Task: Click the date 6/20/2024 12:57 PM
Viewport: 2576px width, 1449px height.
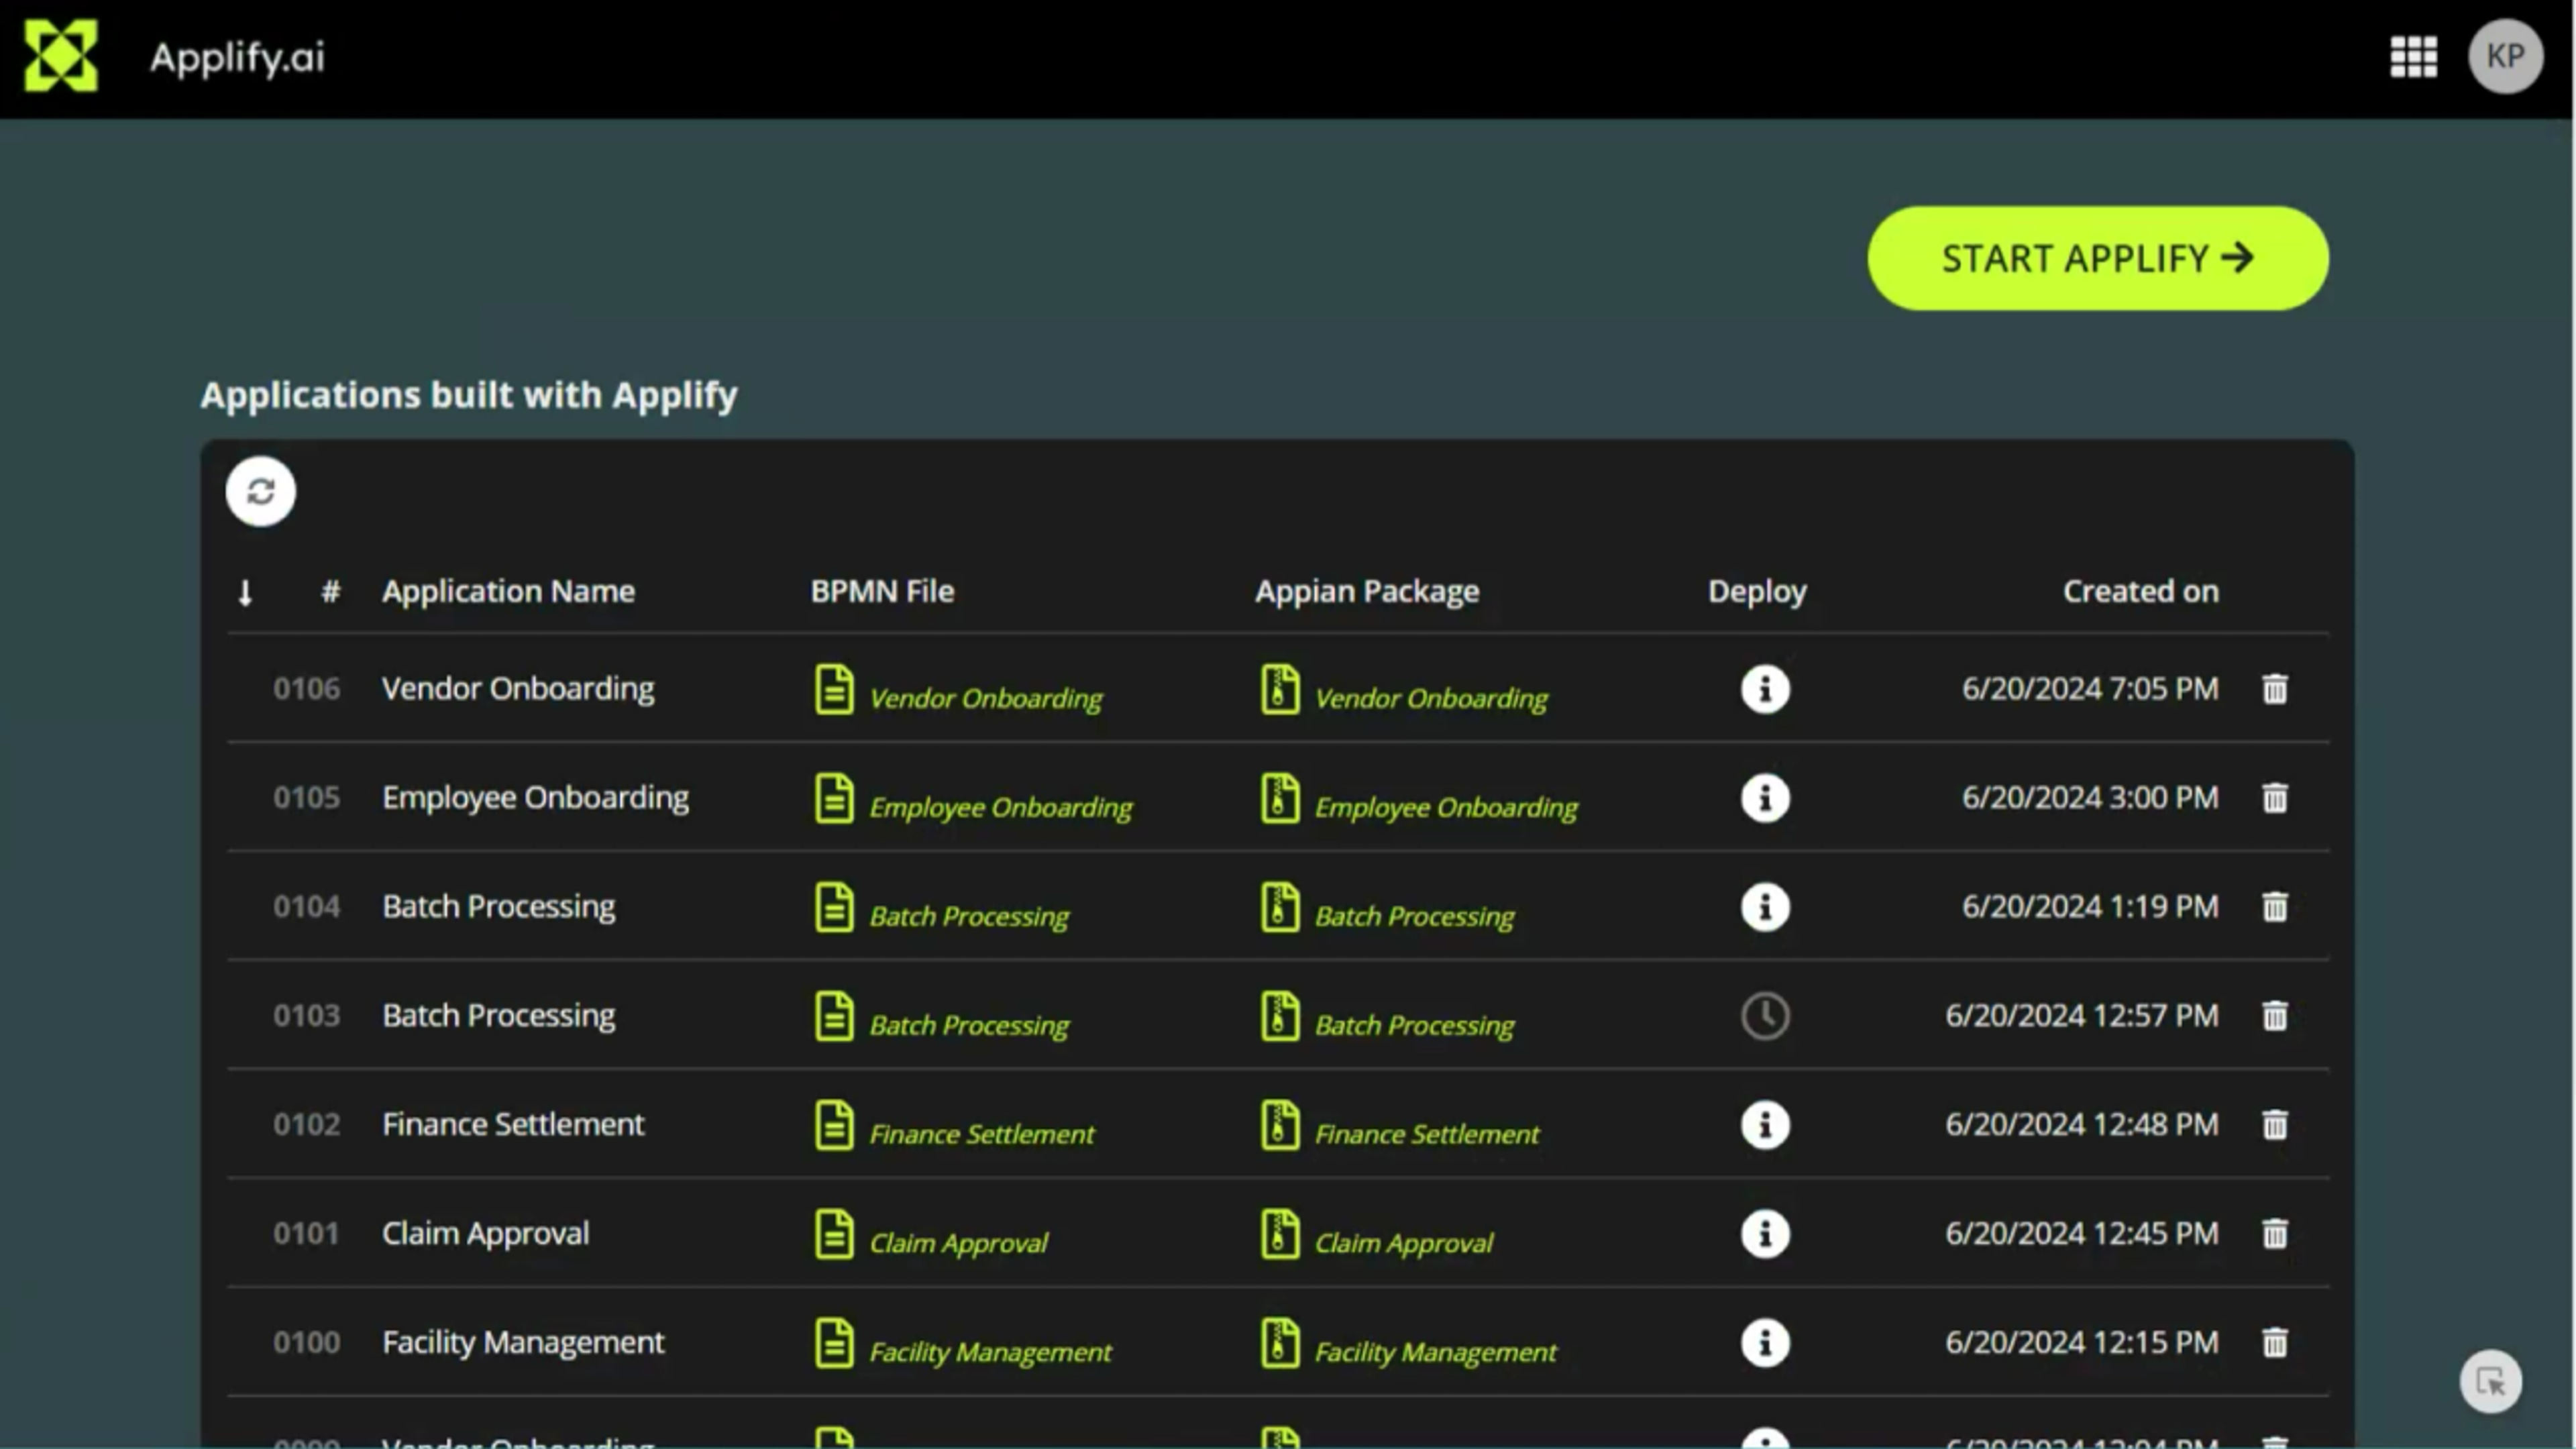Action: tap(2081, 1015)
